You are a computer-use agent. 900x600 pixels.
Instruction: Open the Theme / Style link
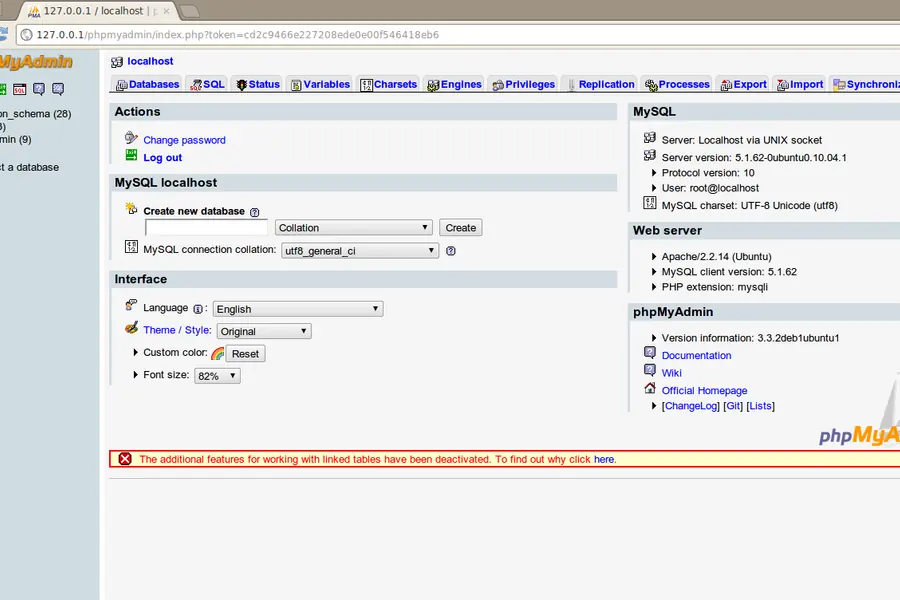point(177,330)
